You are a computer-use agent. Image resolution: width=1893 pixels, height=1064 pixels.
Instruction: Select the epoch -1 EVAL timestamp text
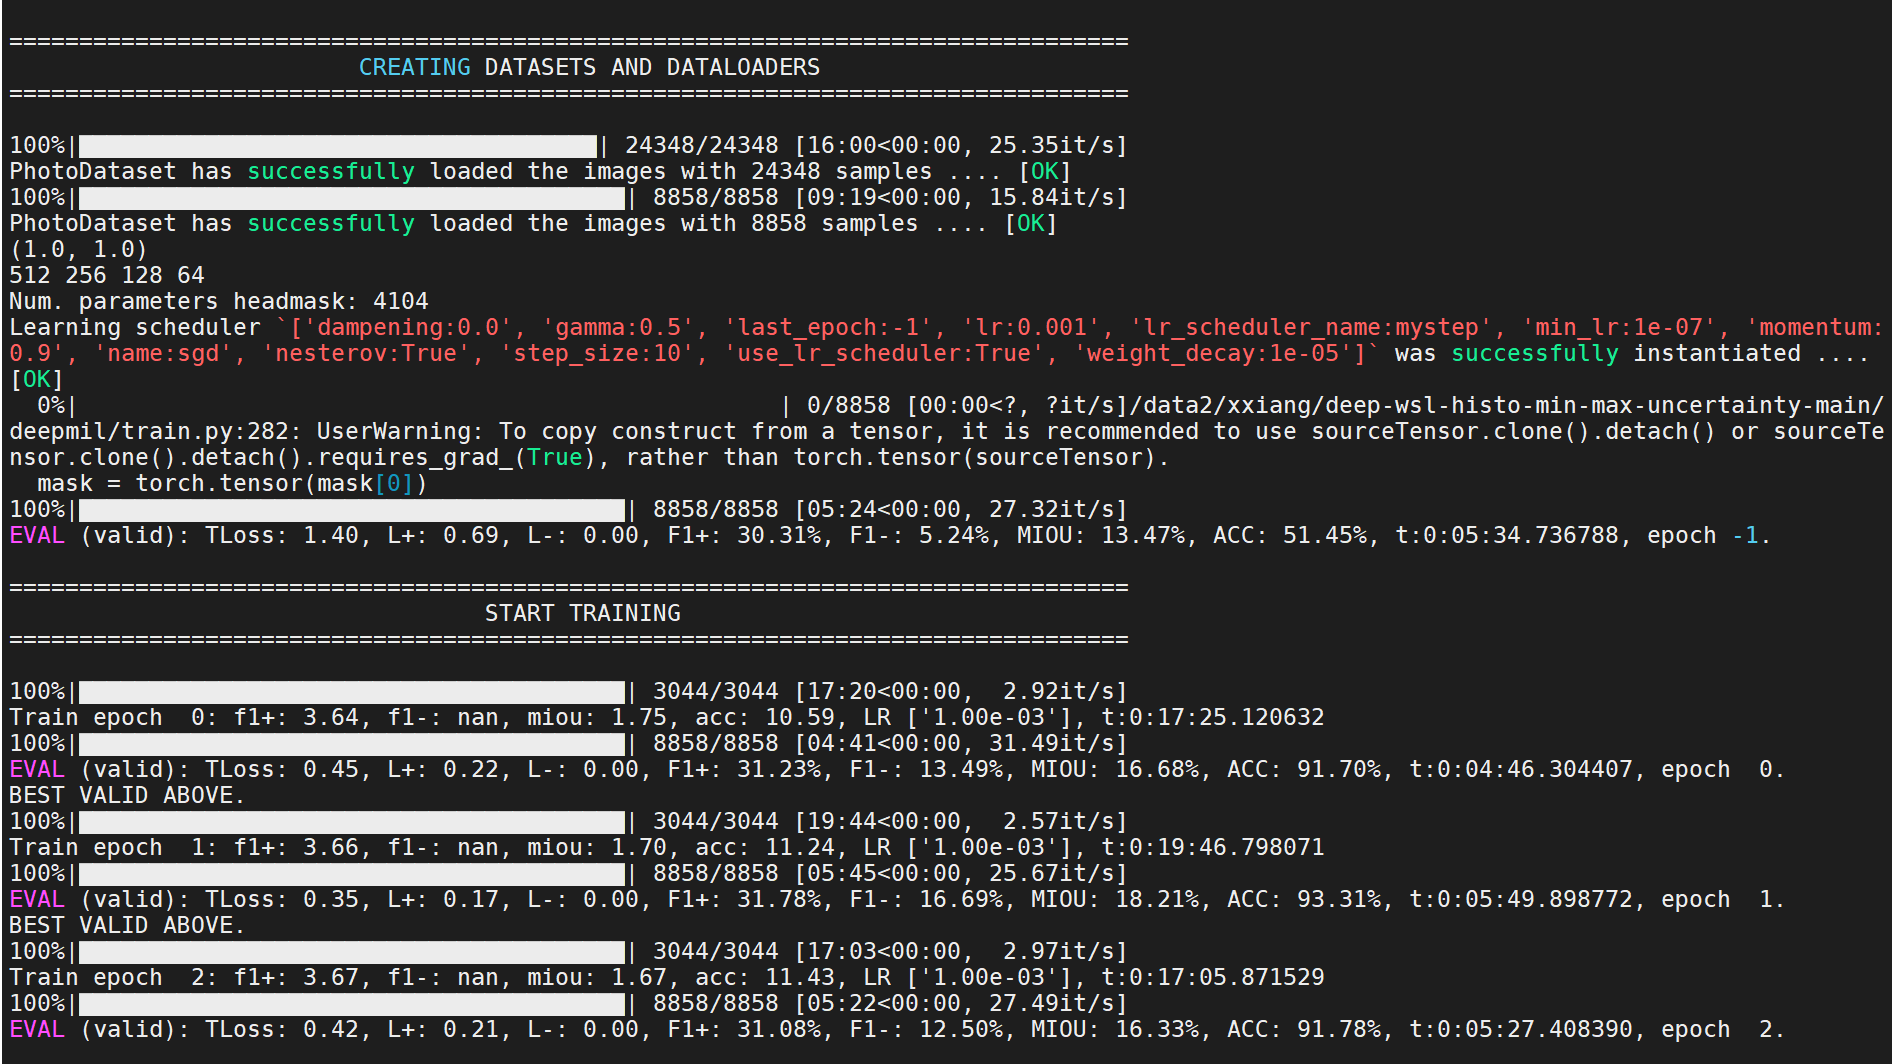coord(1530,535)
